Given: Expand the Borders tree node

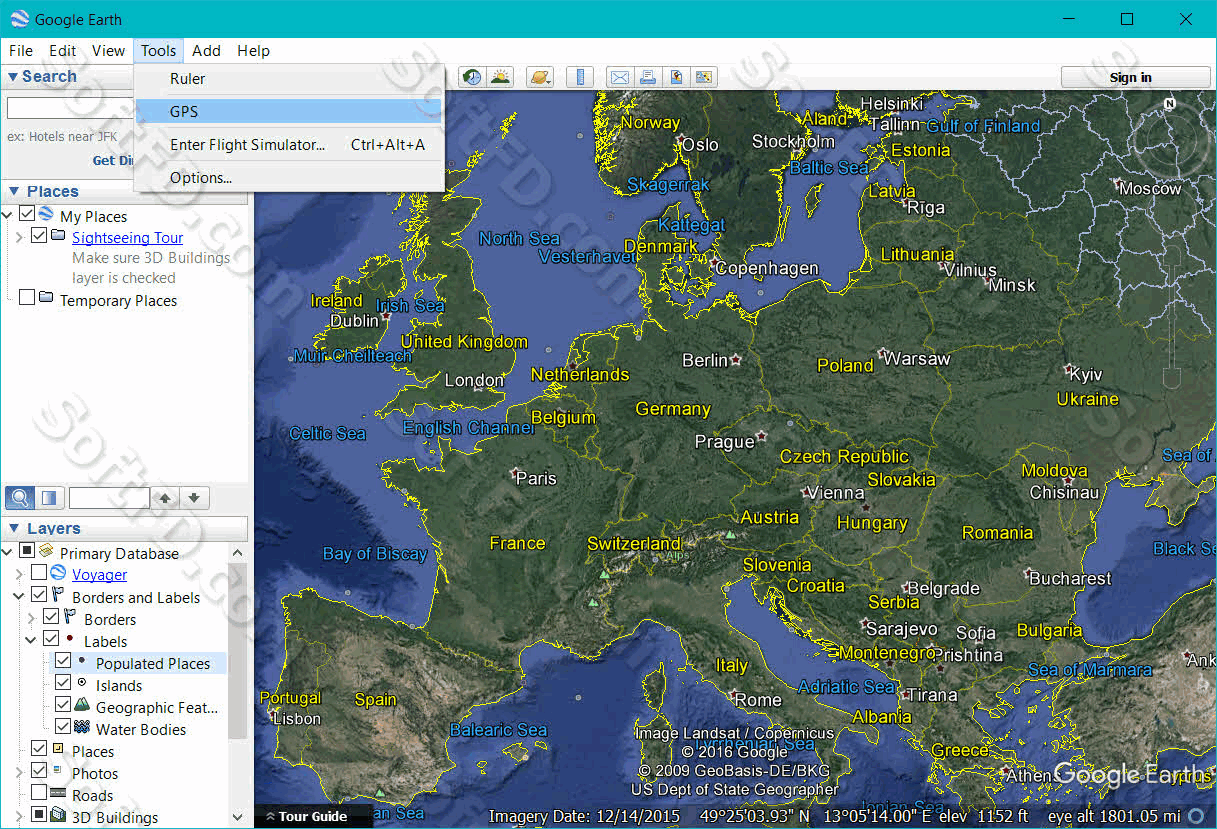Looking at the screenshot, I should tap(31, 618).
